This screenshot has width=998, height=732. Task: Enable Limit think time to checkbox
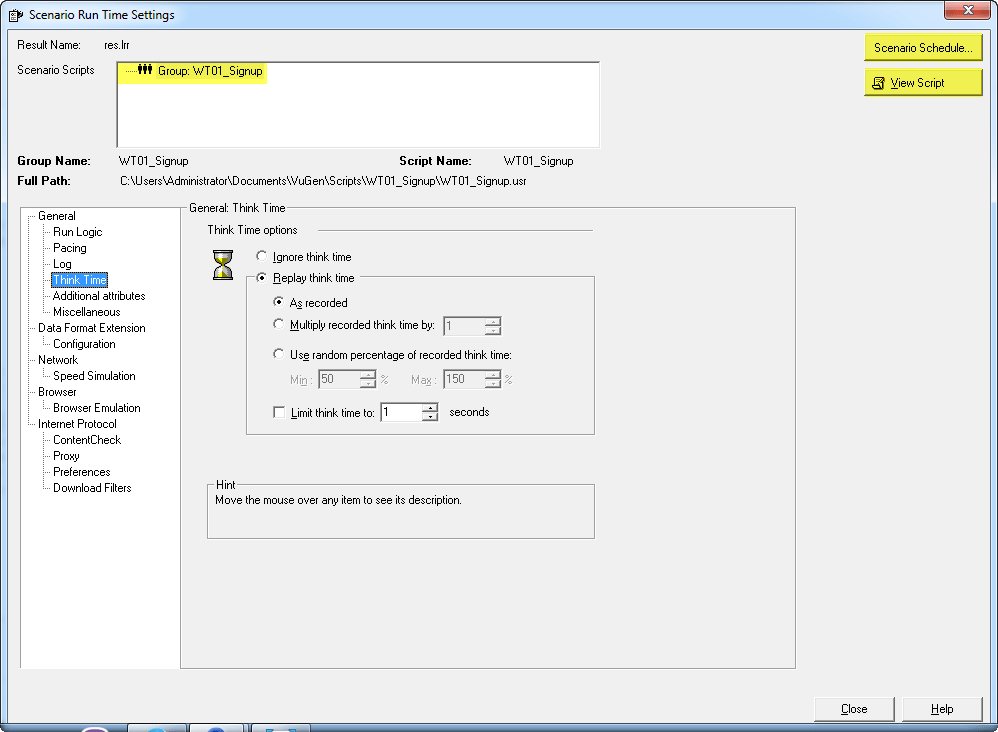pyautogui.click(x=279, y=412)
